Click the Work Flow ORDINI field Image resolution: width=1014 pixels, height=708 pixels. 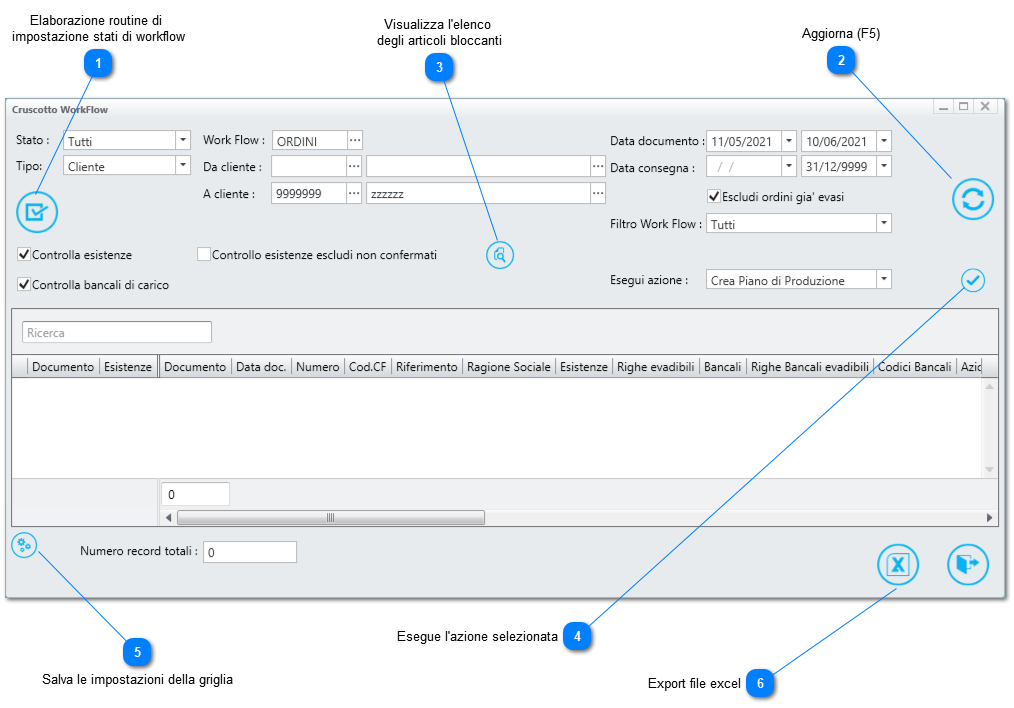click(x=310, y=140)
